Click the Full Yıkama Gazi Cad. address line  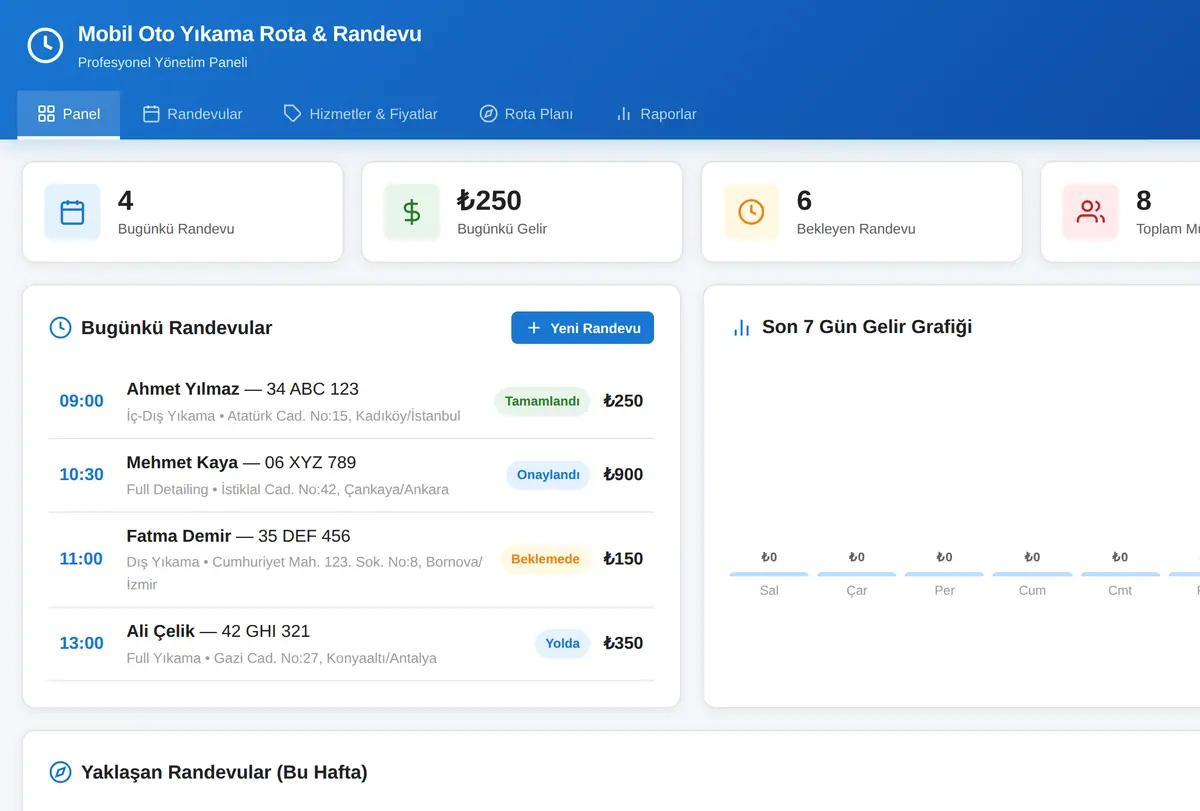pyautogui.click(x=282, y=658)
